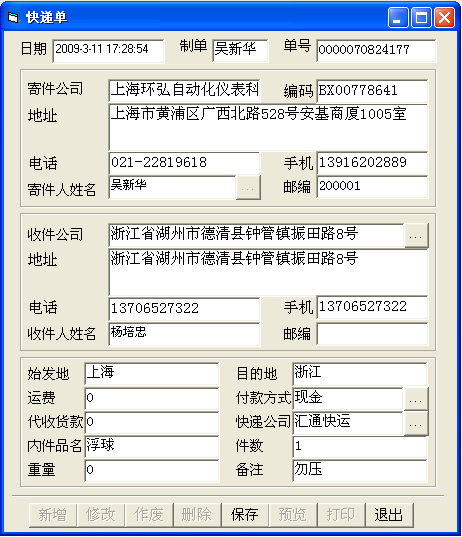The height and width of the screenshot is (537, 462).
Task: Focus the 单号 field 0000070824177
Action: 376,51
